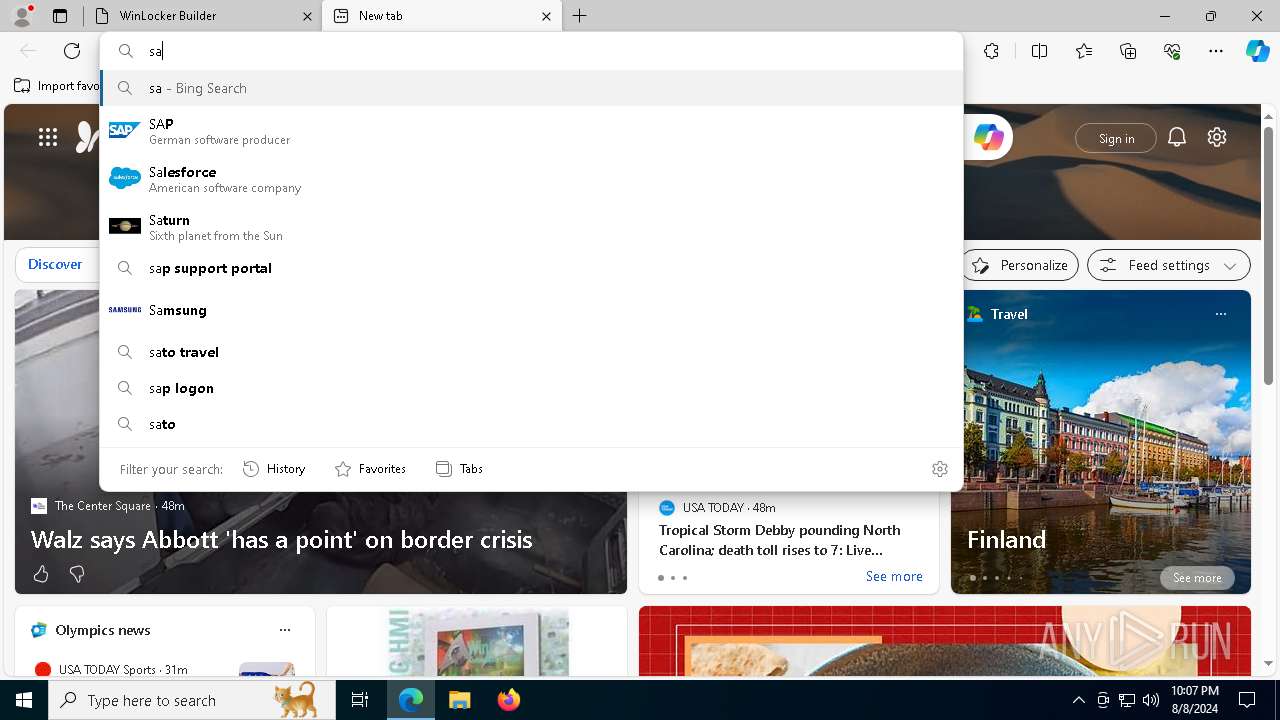This screenshot has width=1280, height=720.
Task: Click the Windows taskbar search box
Action: pyautogui.click(x=192, y=700)
